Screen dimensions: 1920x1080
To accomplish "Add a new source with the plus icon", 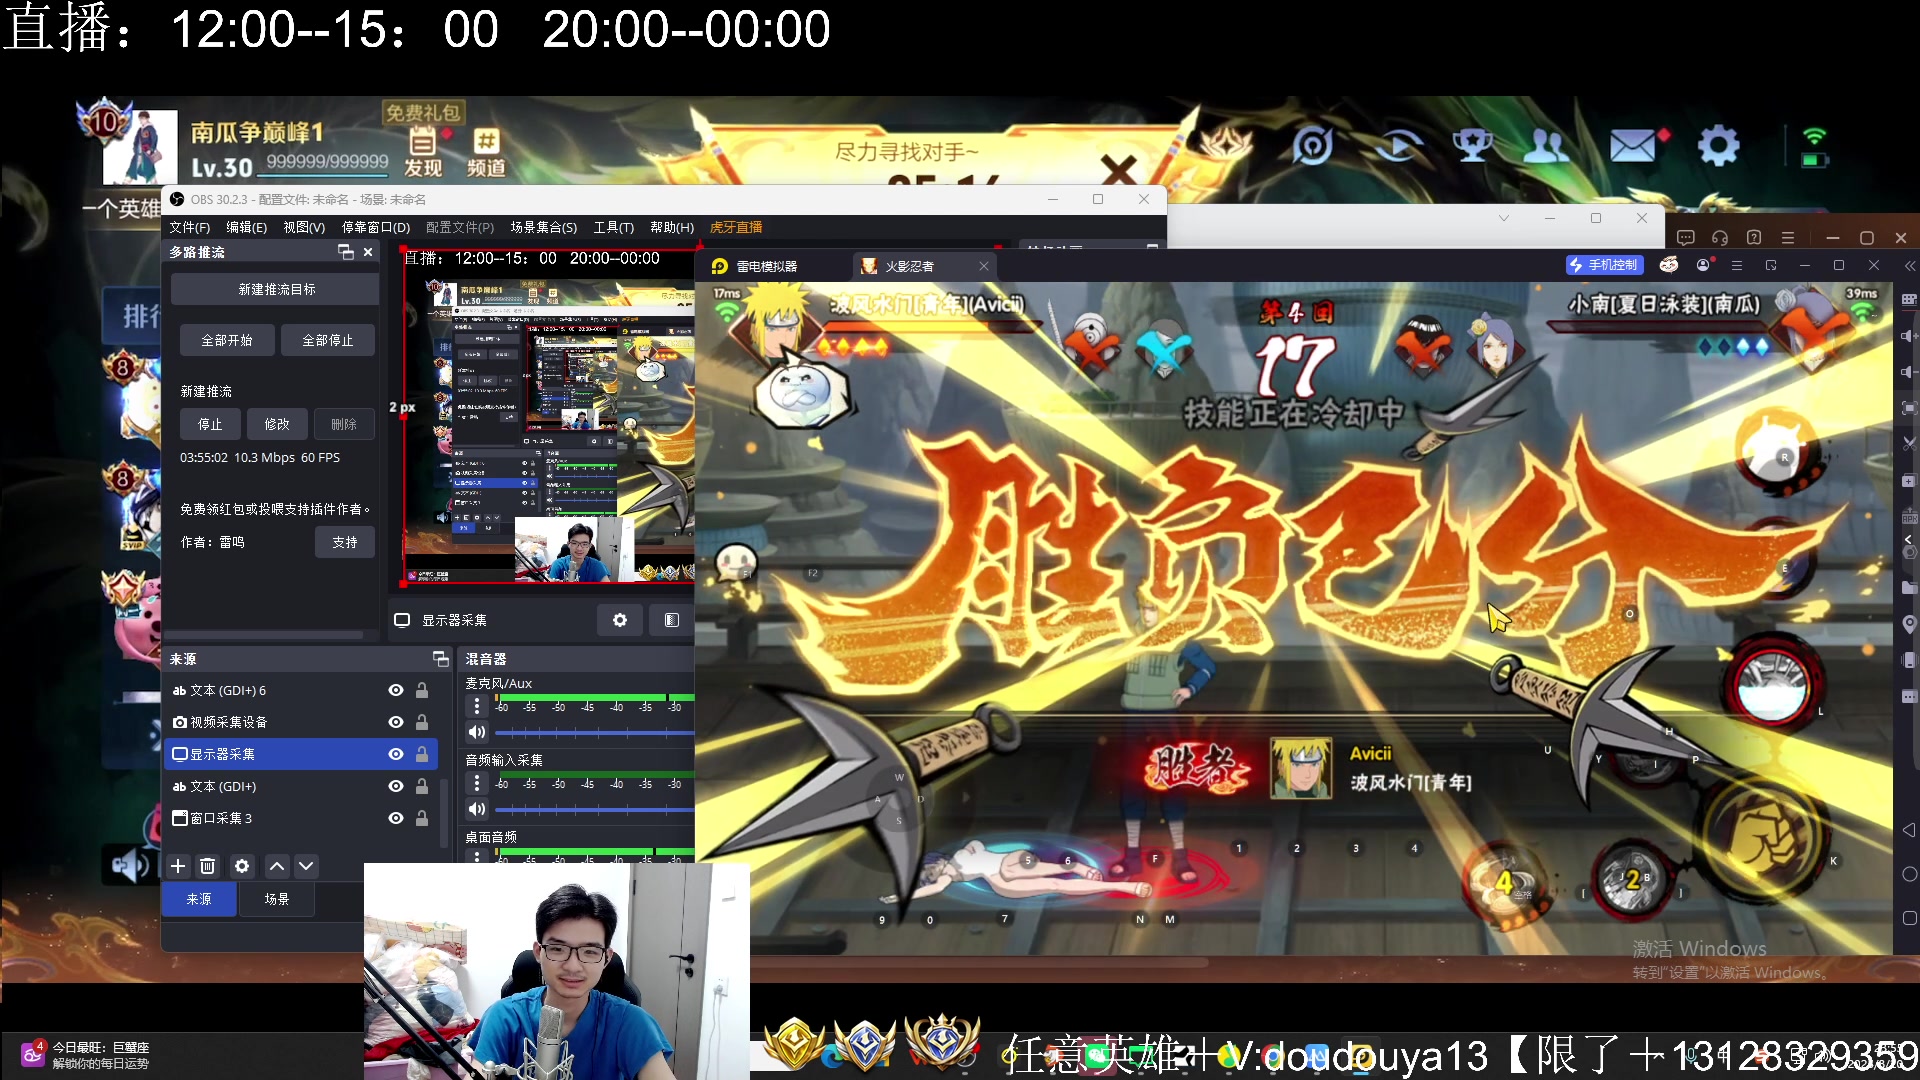I will coord(178,866).
